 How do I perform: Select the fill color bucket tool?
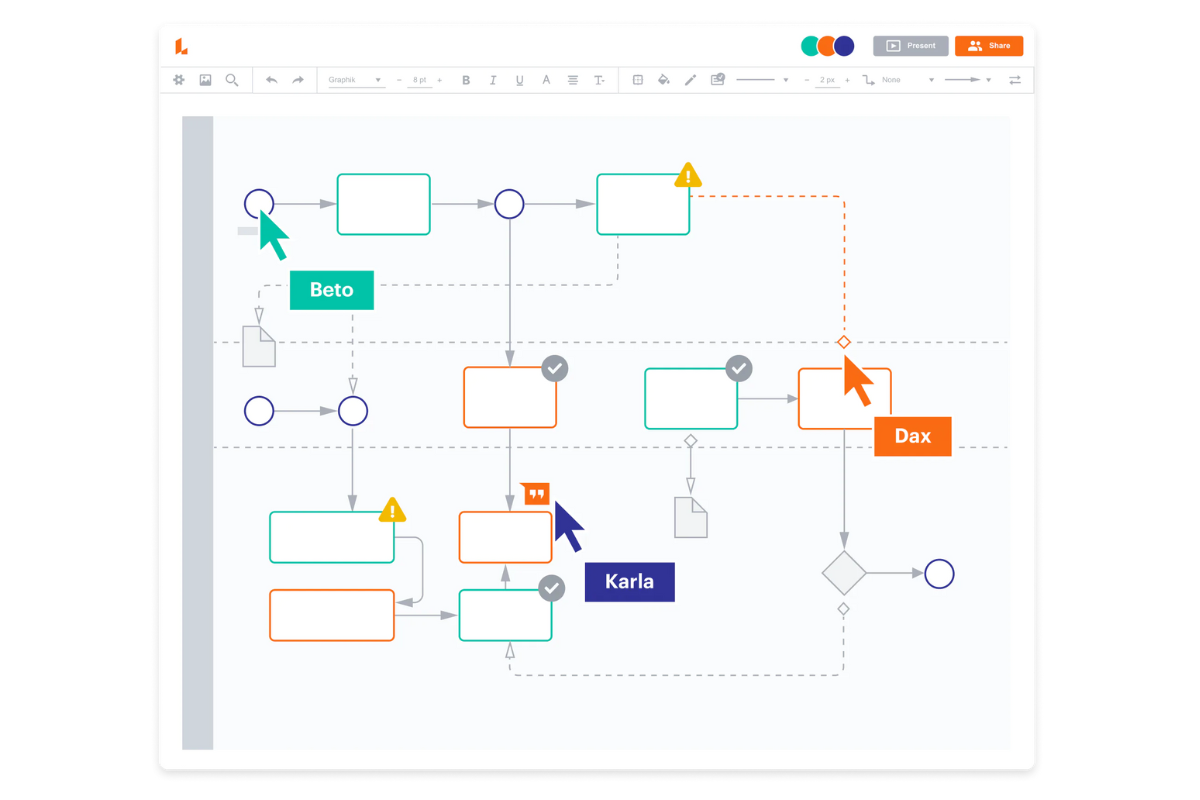click(663, 80)
